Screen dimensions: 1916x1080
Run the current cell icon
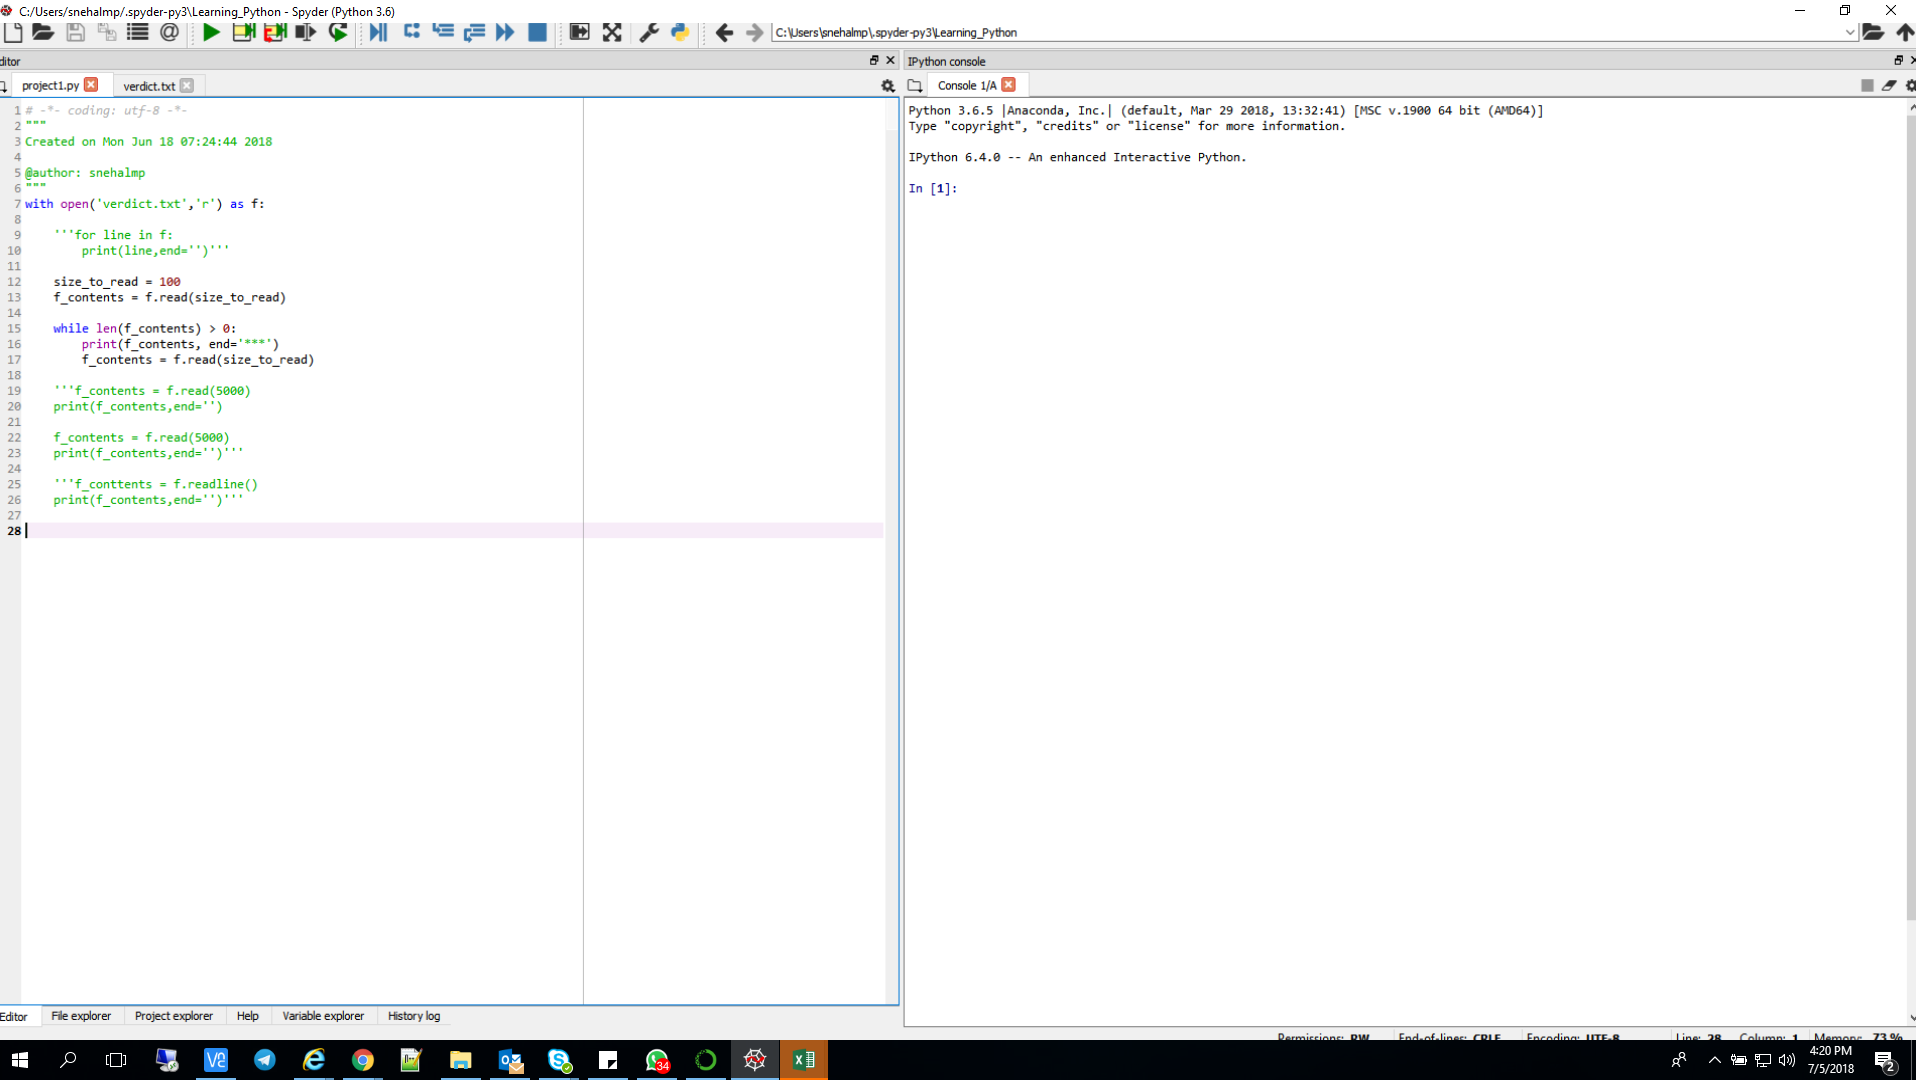(243, 32)
